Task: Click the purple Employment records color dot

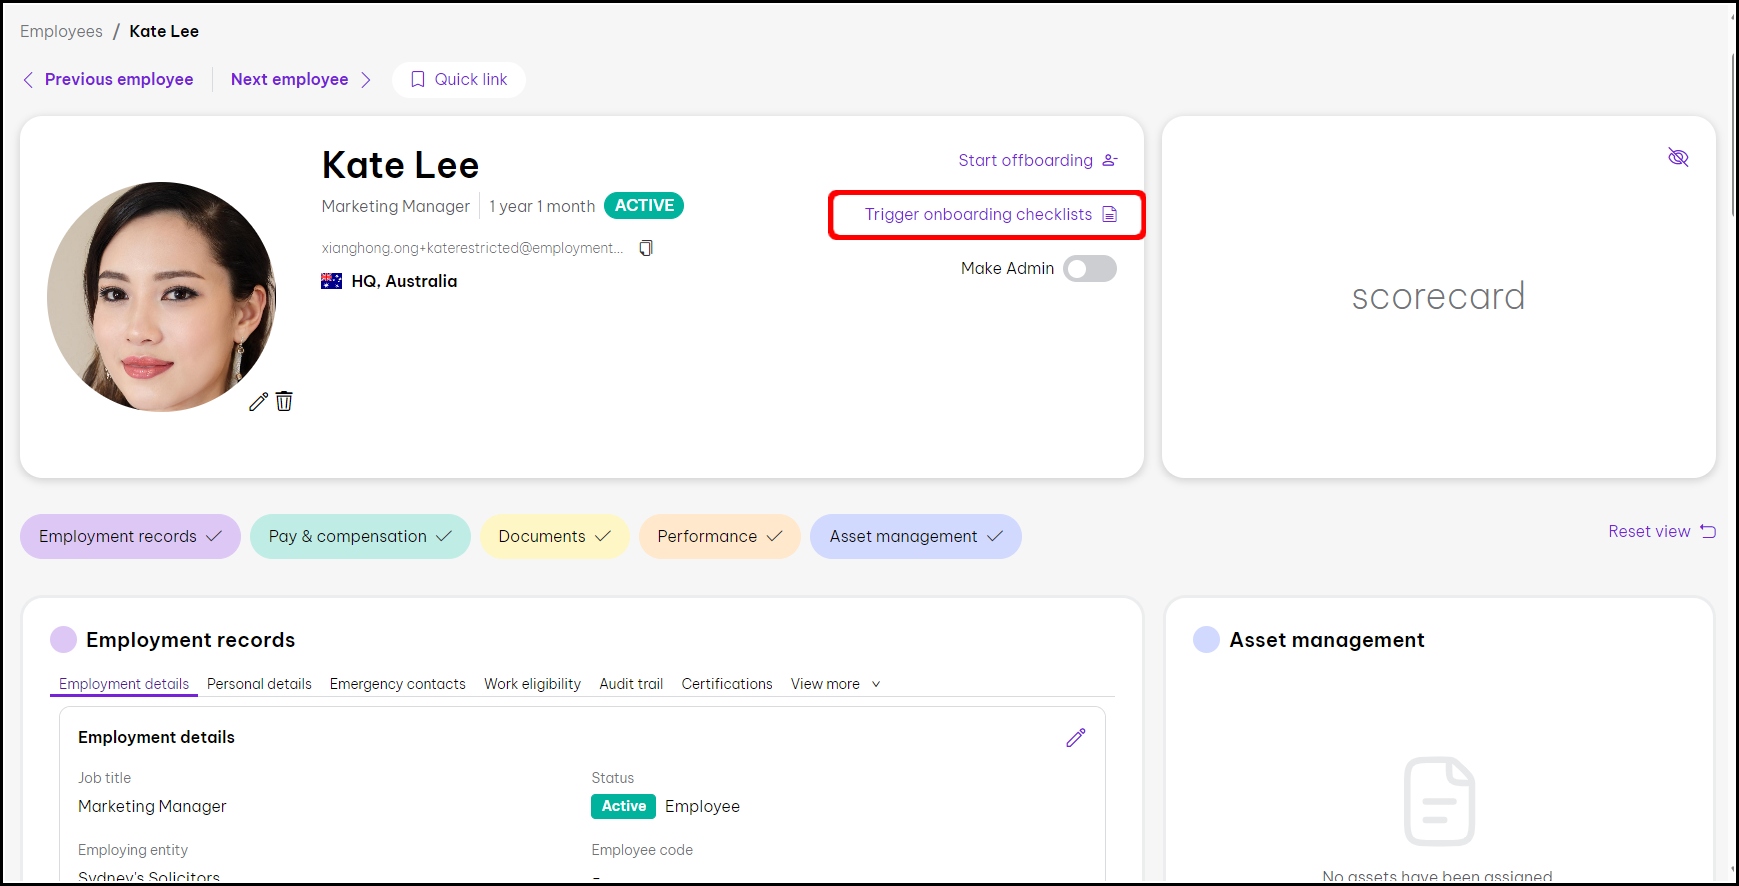Action: tap(63, 640)
